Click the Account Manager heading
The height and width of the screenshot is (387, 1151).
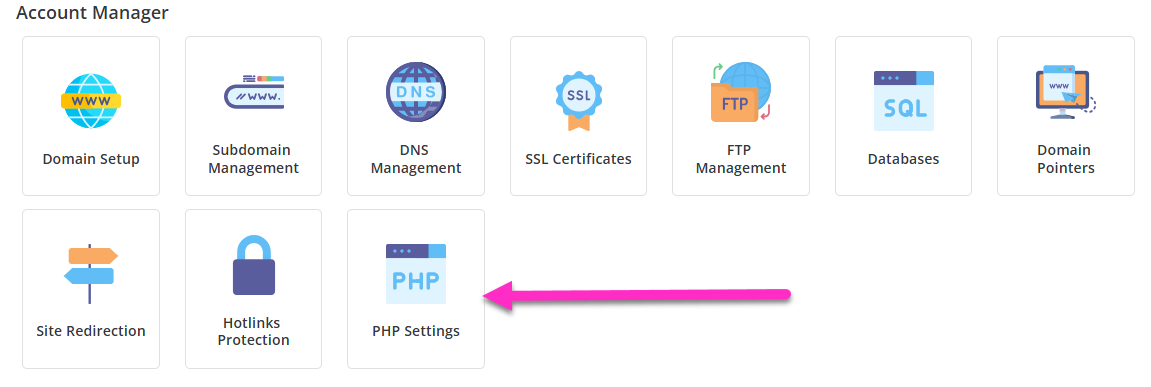click(92, 12)
